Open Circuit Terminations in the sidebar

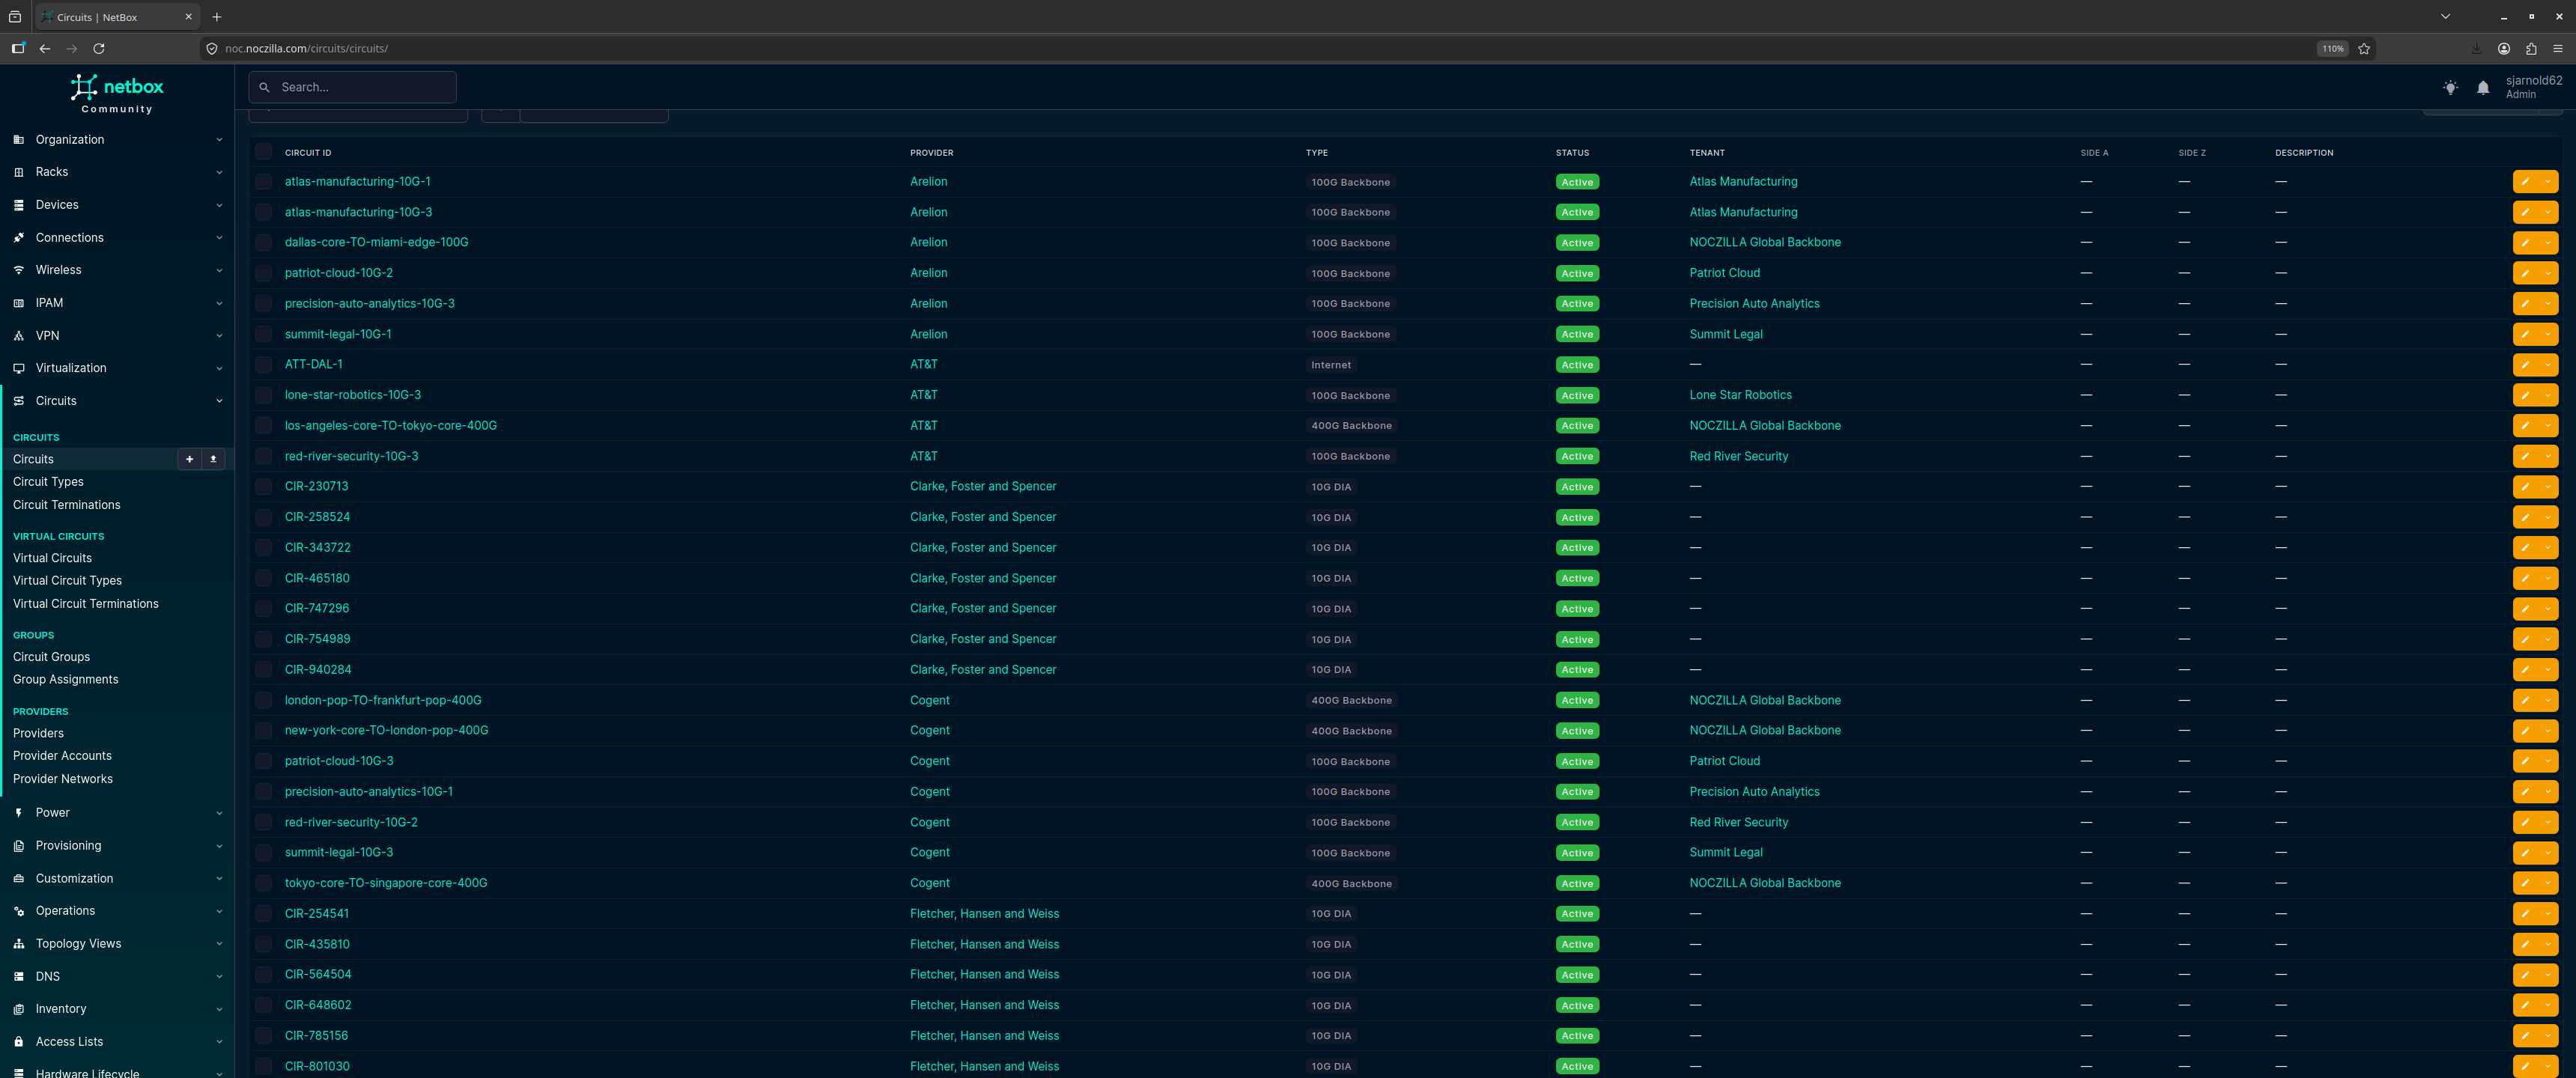pyautogui.click(x=67, y=505)
